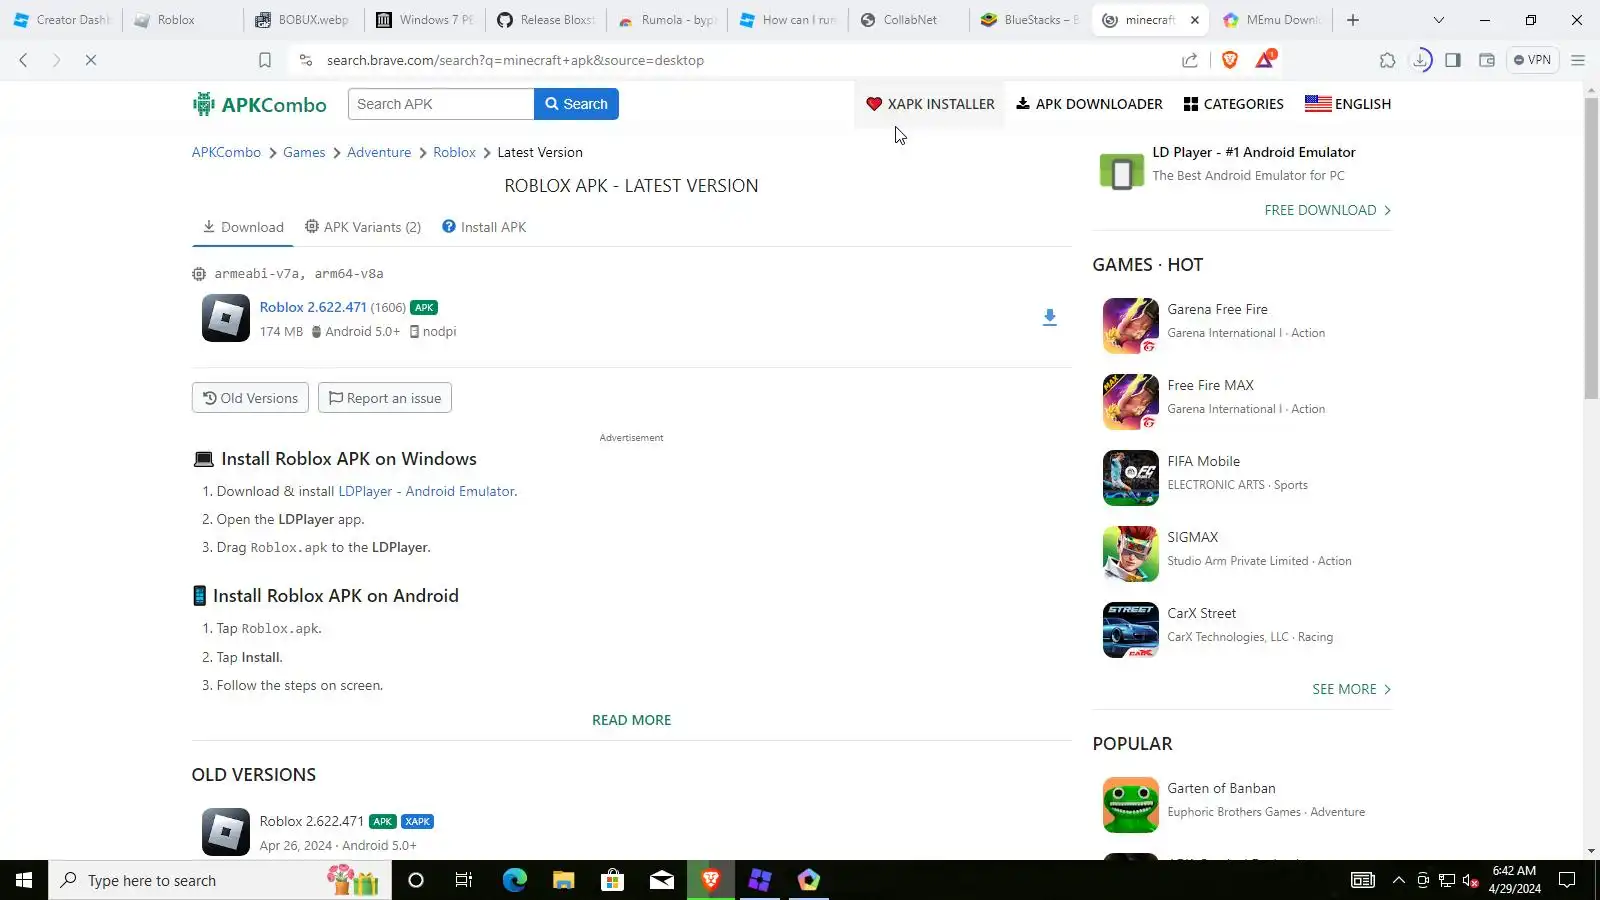Screen dimensions: 1600x900
Task: Bookmark this page with the bookmark icon
Action: click(265, 60)
